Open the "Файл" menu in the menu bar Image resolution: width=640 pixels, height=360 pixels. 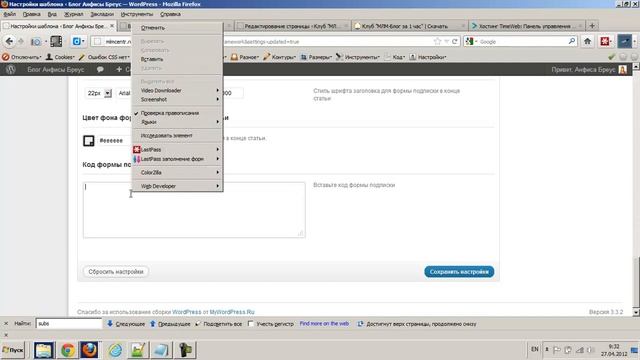(x=10, y=14)
